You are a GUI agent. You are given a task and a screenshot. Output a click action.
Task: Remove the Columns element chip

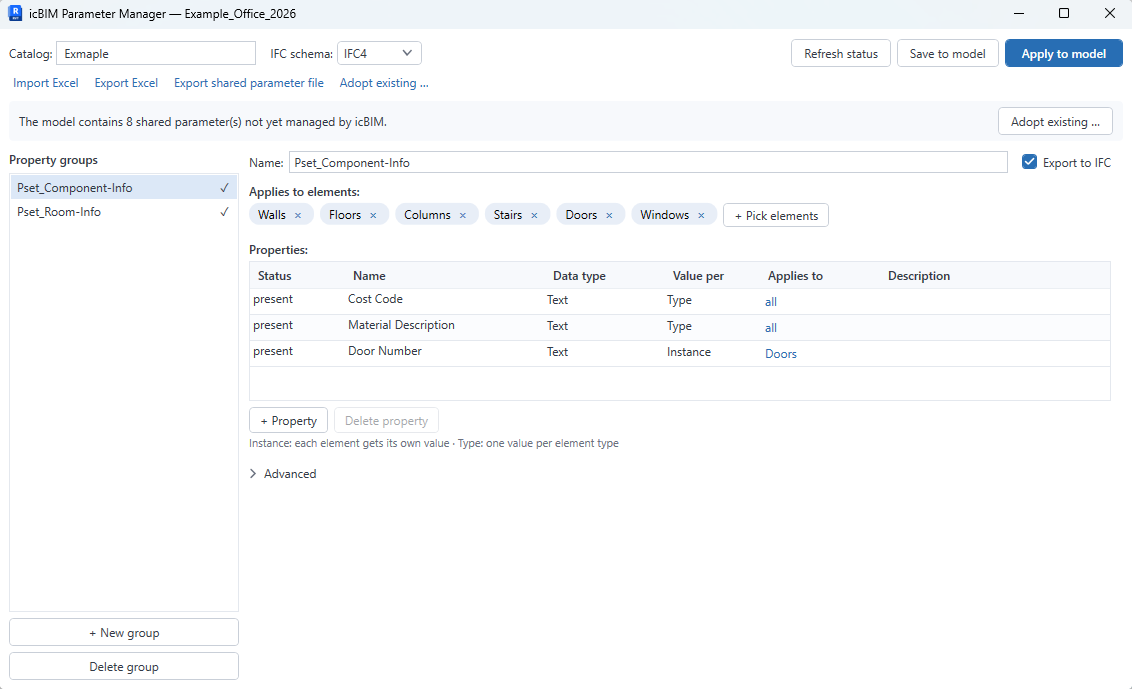[463, 215]
